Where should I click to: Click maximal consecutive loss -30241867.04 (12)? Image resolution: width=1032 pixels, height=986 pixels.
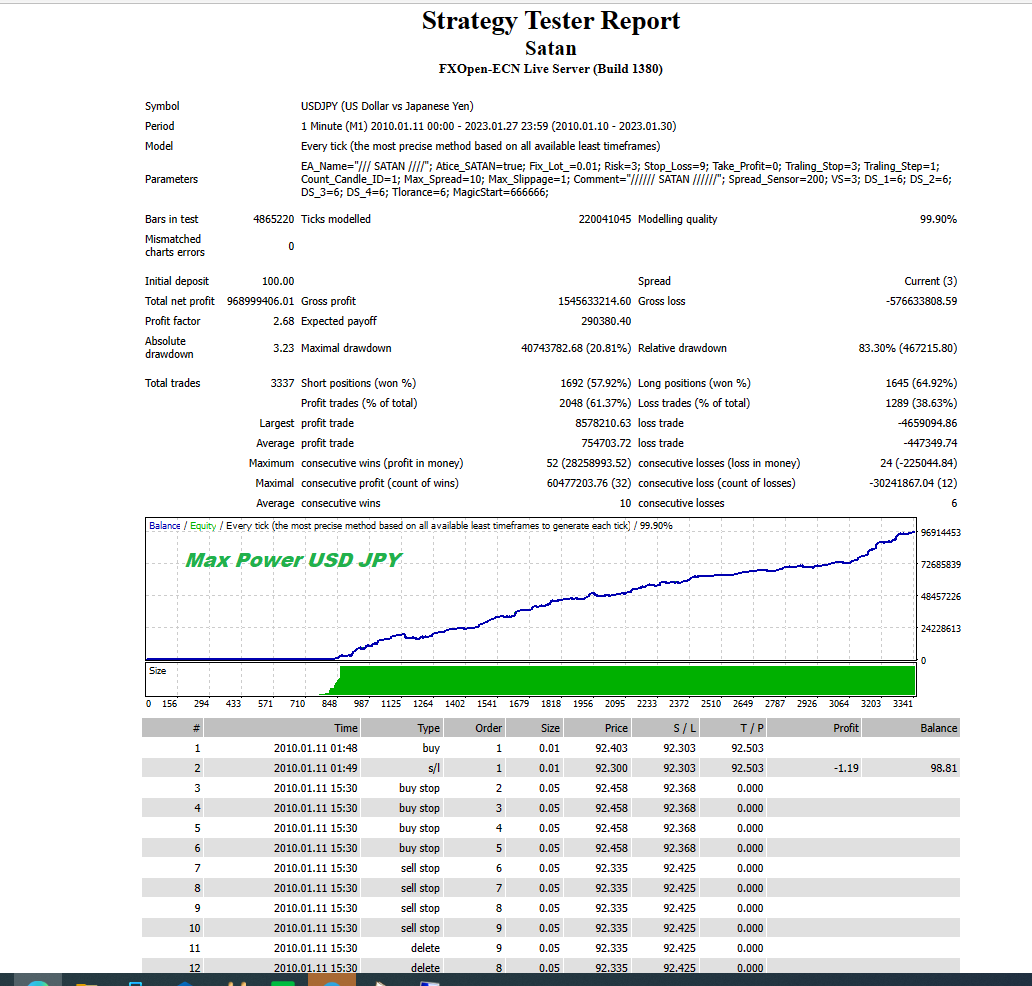tap(914, 483)
